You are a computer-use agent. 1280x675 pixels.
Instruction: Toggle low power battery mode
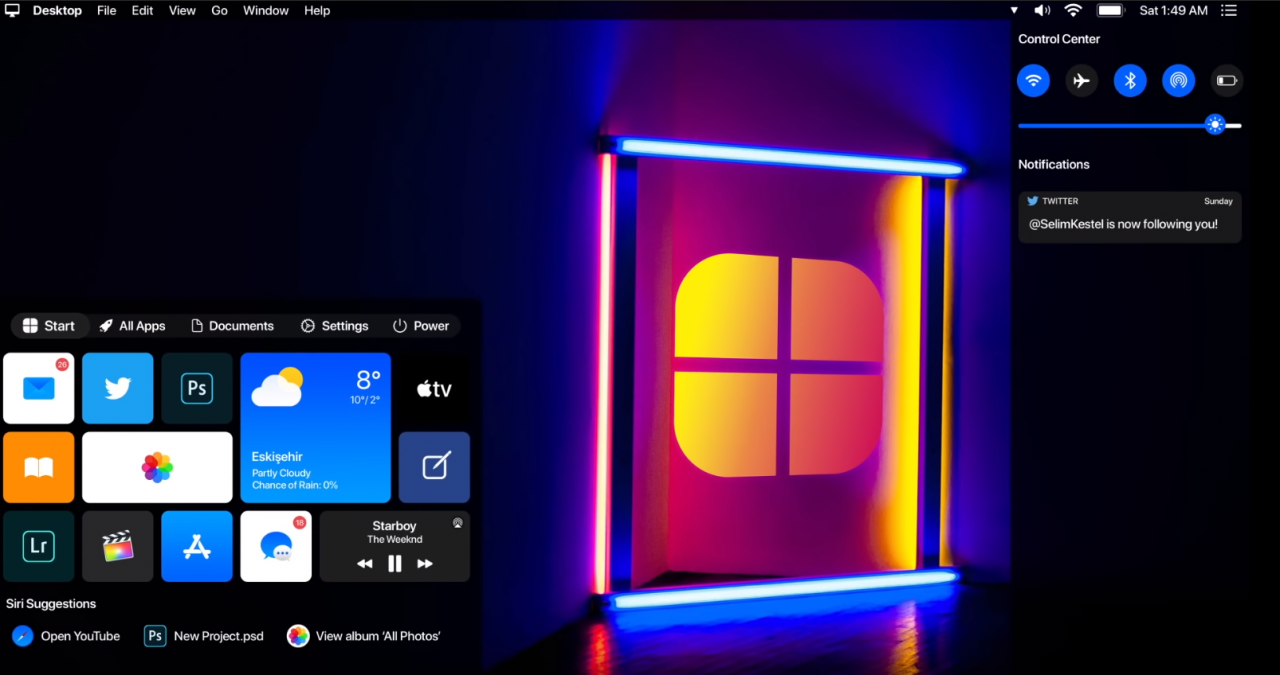1227,80
